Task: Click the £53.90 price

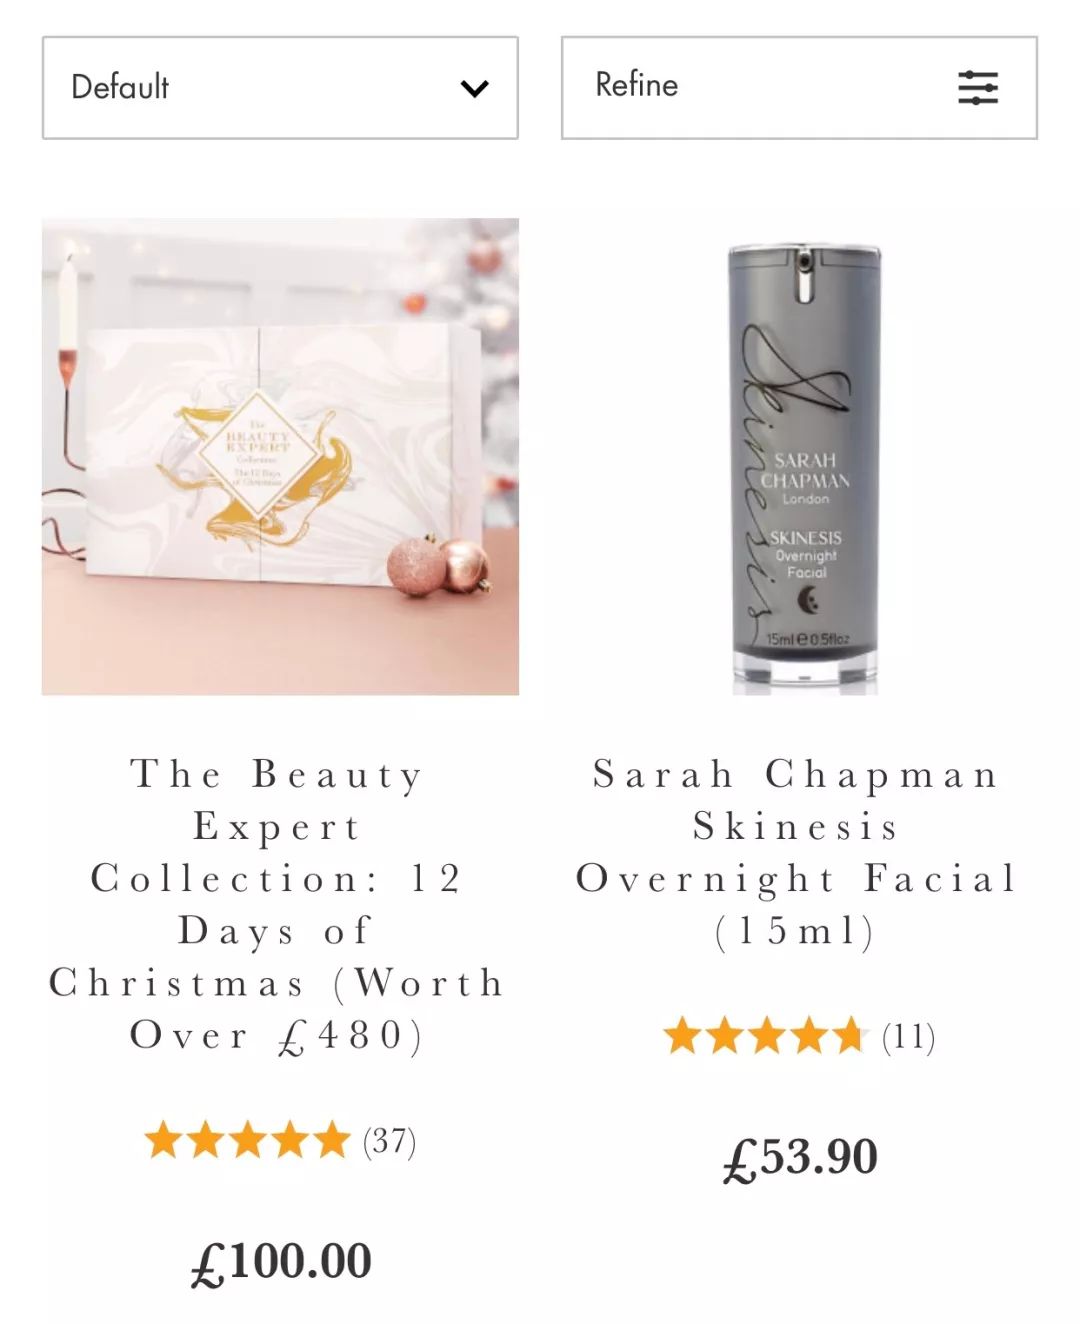Action: (x=800, y=1158)
